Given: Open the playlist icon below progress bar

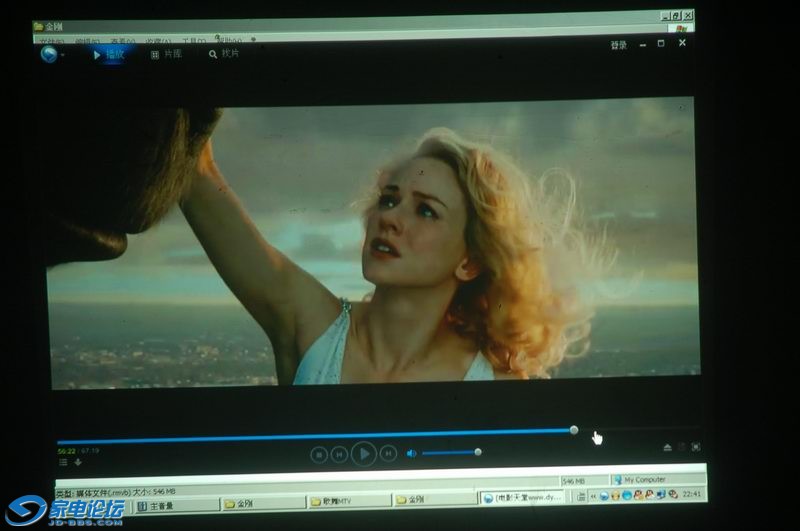Looking at the screenshot, I should coord(63,462).
